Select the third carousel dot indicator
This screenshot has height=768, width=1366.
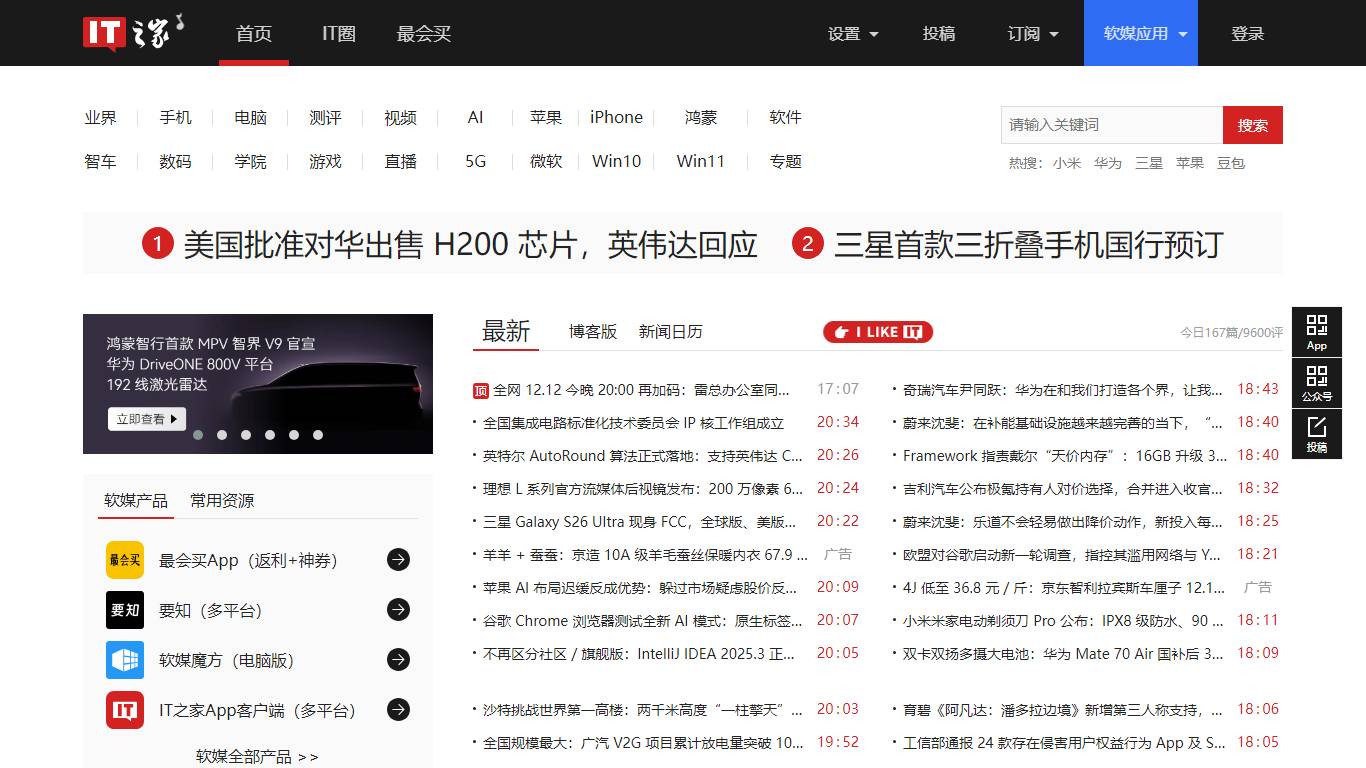pos(246,435)
